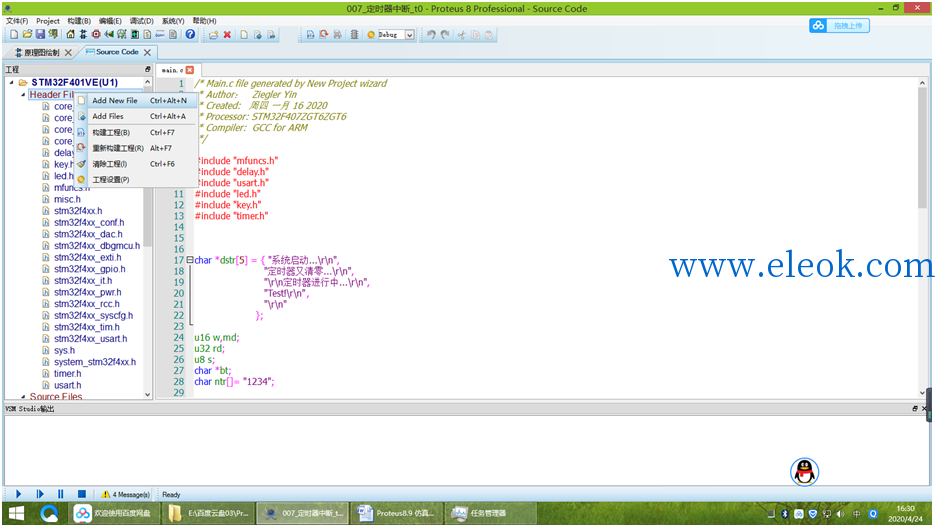The height and width of the screenshot is (527, 935).
Task: Switch to the 原理图绘制 tab
Action: 41,52
